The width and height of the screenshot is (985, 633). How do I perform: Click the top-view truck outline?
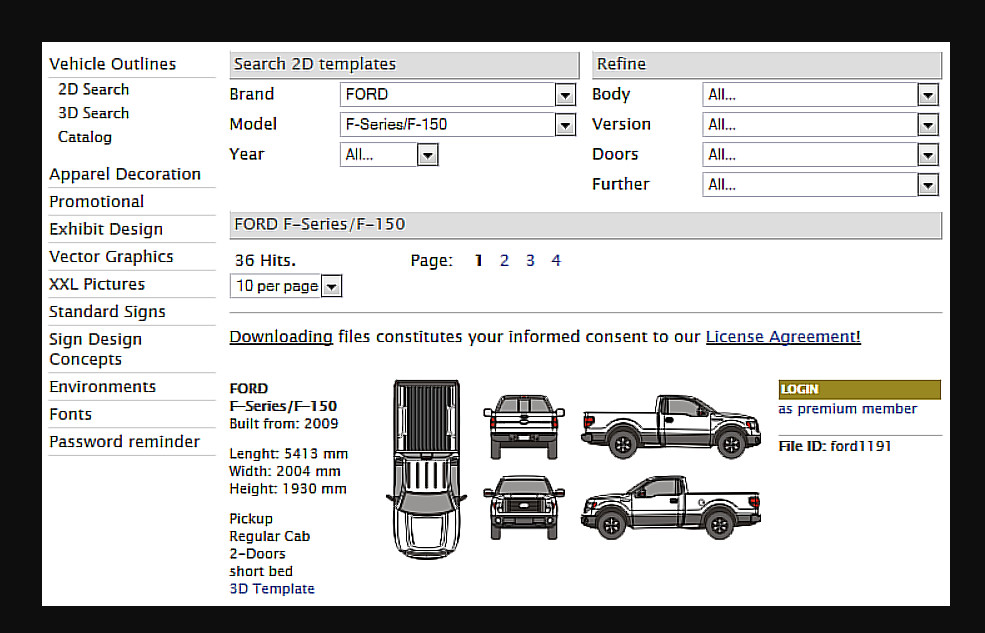[427, 469]
